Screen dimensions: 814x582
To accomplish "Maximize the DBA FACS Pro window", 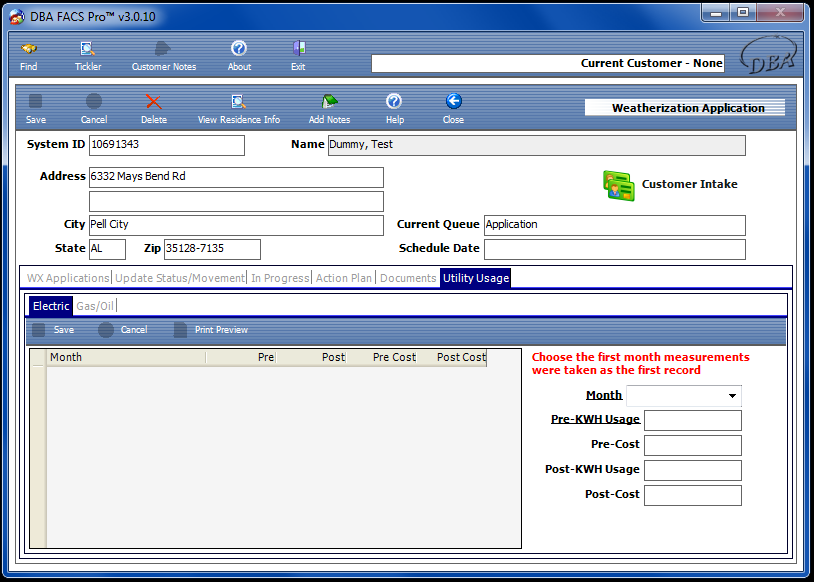I will point(743,12).
